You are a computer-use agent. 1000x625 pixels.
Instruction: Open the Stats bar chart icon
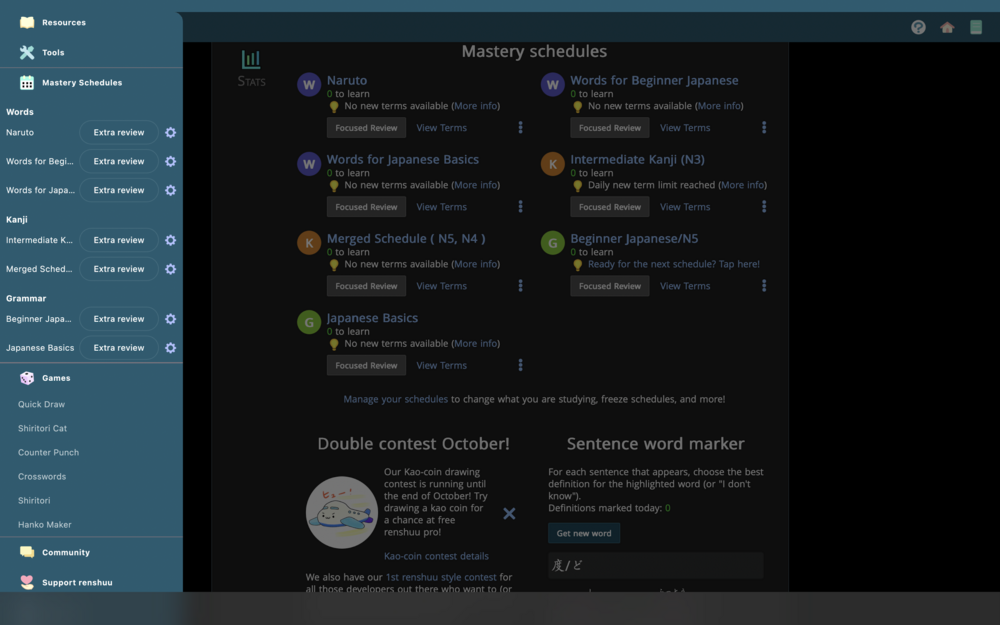[x=251, y=61]
